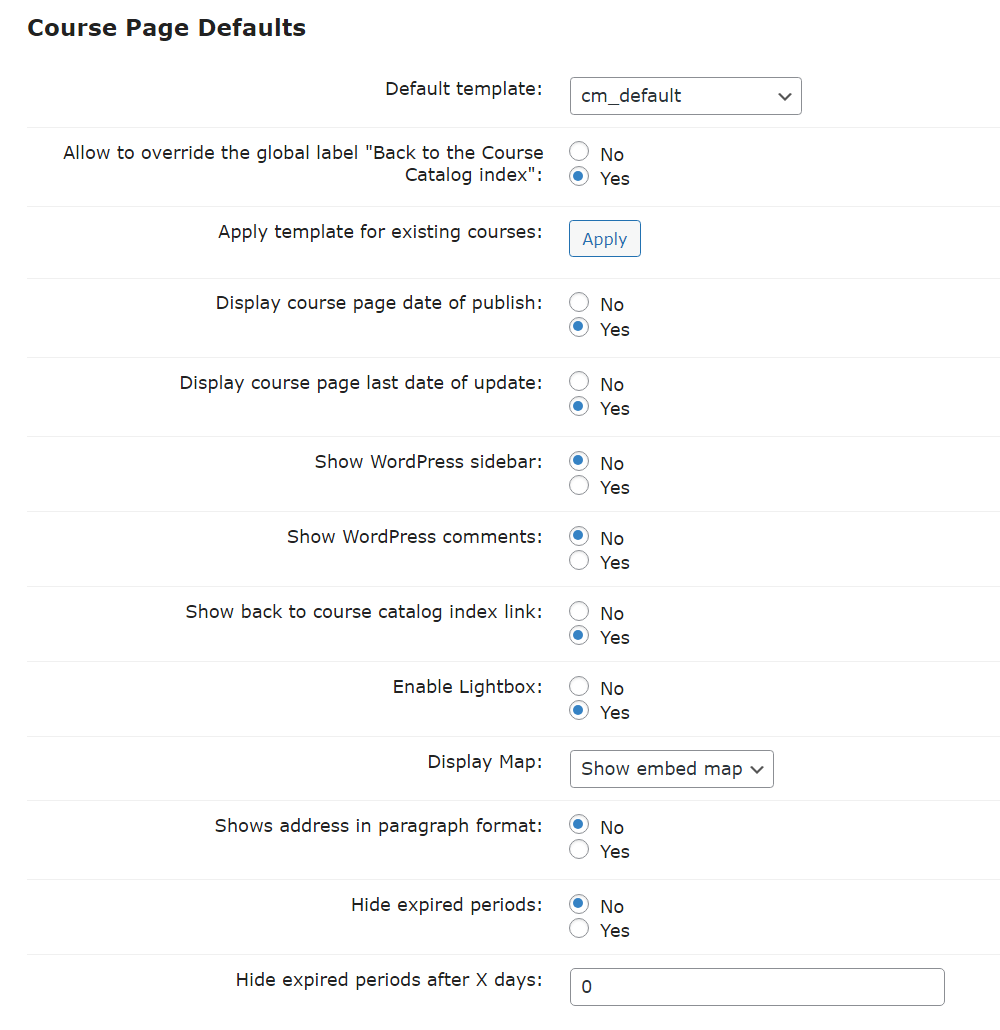The height and width of the screenshot is (1030, 1000).
Task: Click the "Enable Lightbox:" label
Action: click(x=468, y=687)
